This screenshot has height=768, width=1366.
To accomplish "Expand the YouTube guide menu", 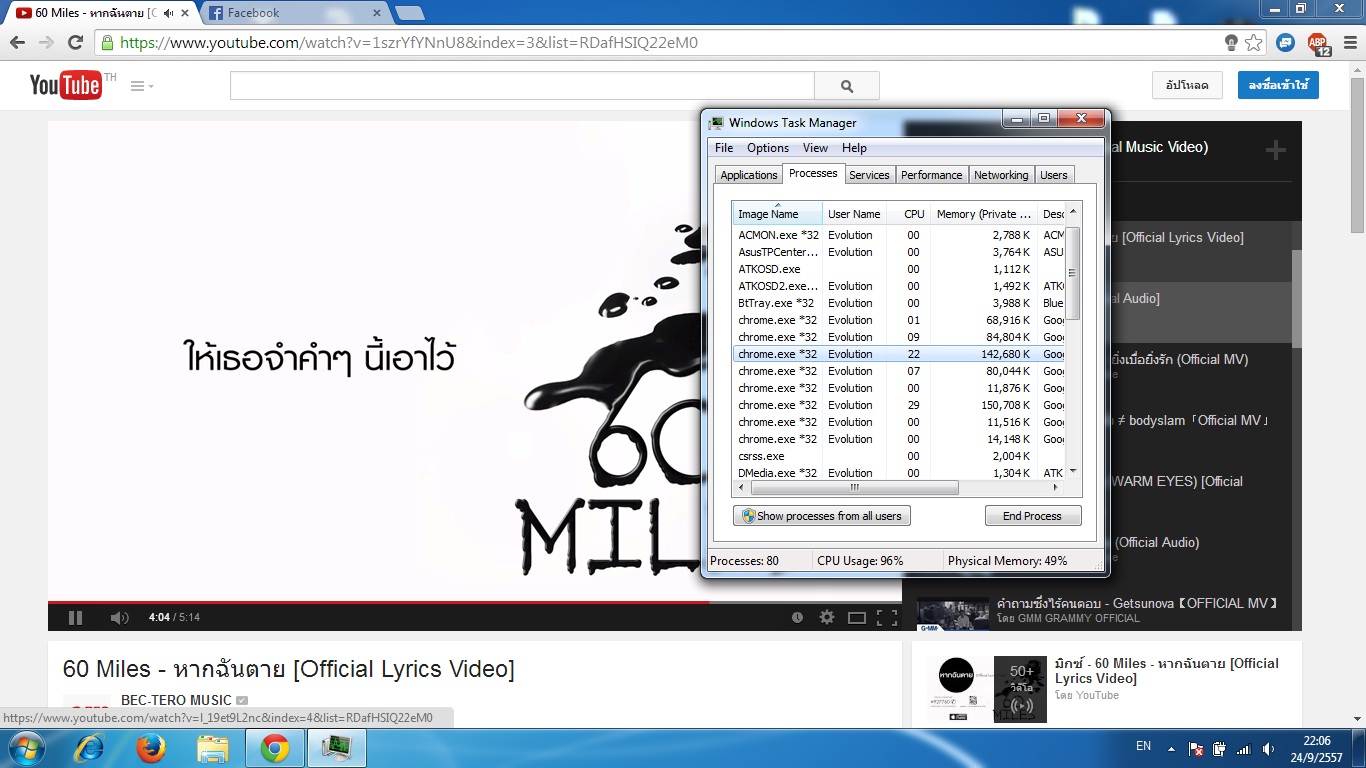I will point(142,86).
